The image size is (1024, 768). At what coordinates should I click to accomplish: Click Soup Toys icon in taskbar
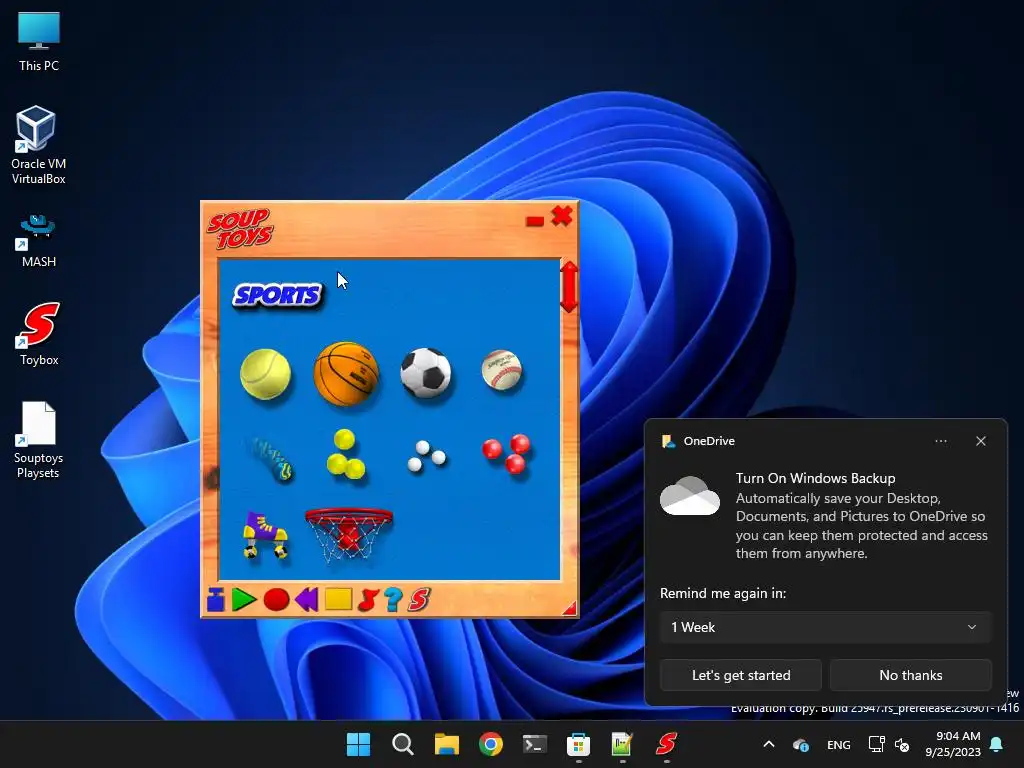(x=667, y=744)
